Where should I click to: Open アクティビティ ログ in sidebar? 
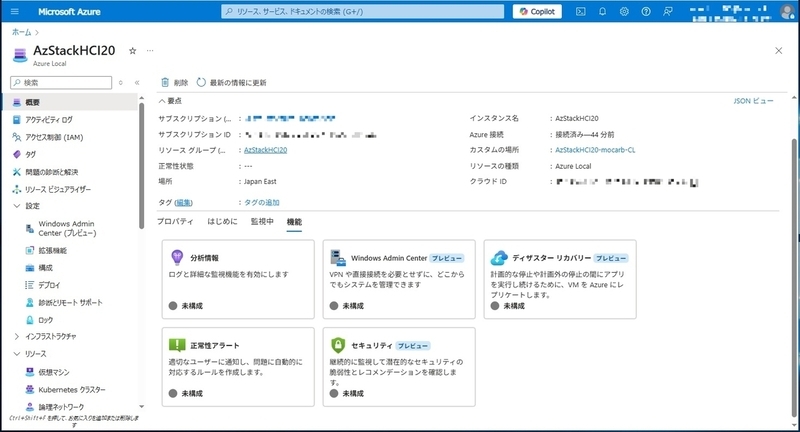[49, 119]
